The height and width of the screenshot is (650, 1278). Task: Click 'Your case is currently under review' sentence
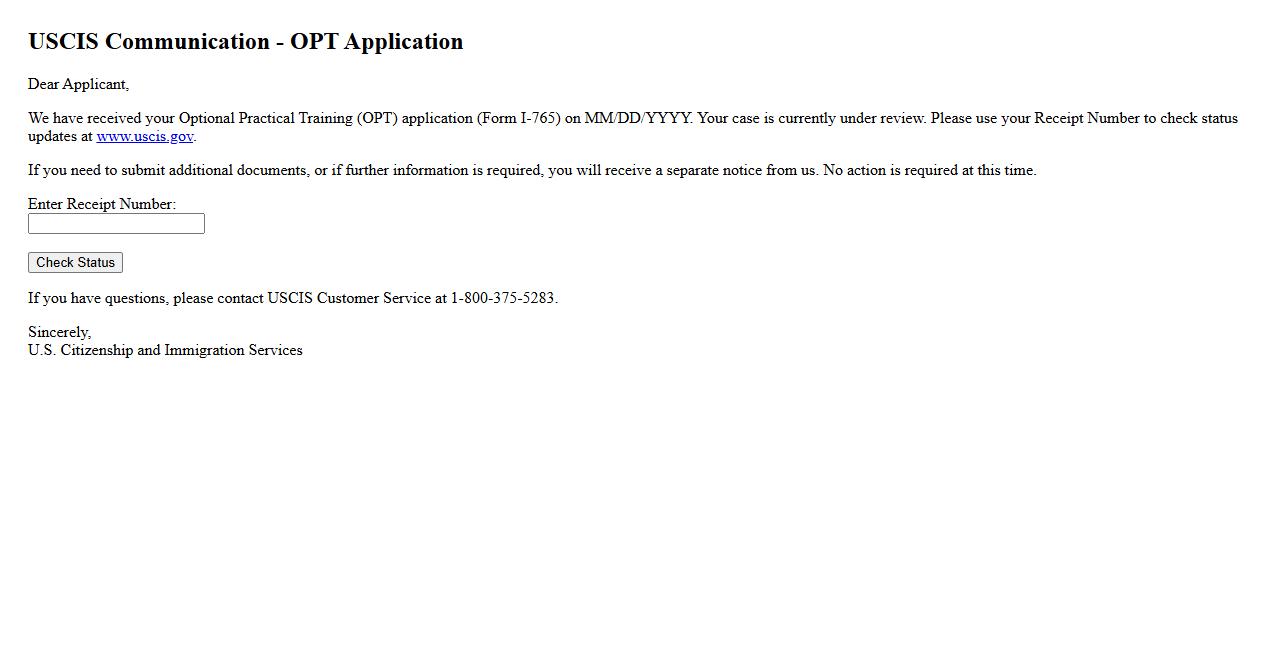pyautogui.click(x=811, y=119)
